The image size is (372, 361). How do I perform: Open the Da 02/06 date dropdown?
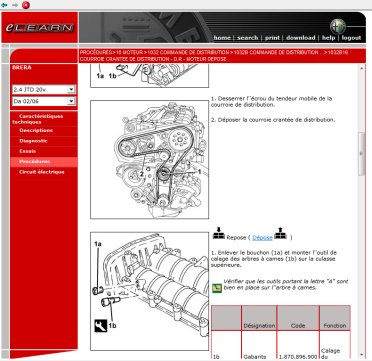click(x=44, y=101)
